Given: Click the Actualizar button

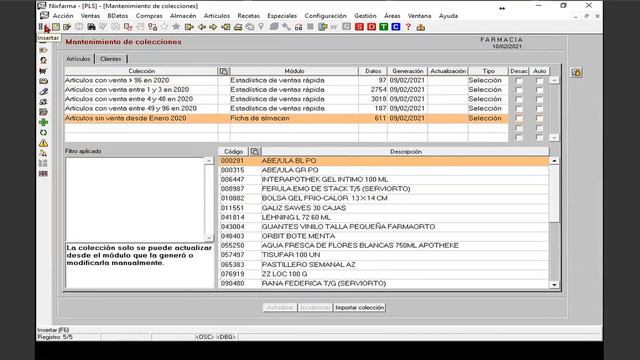Looking at the screenshot, I should tap(280, 307).
